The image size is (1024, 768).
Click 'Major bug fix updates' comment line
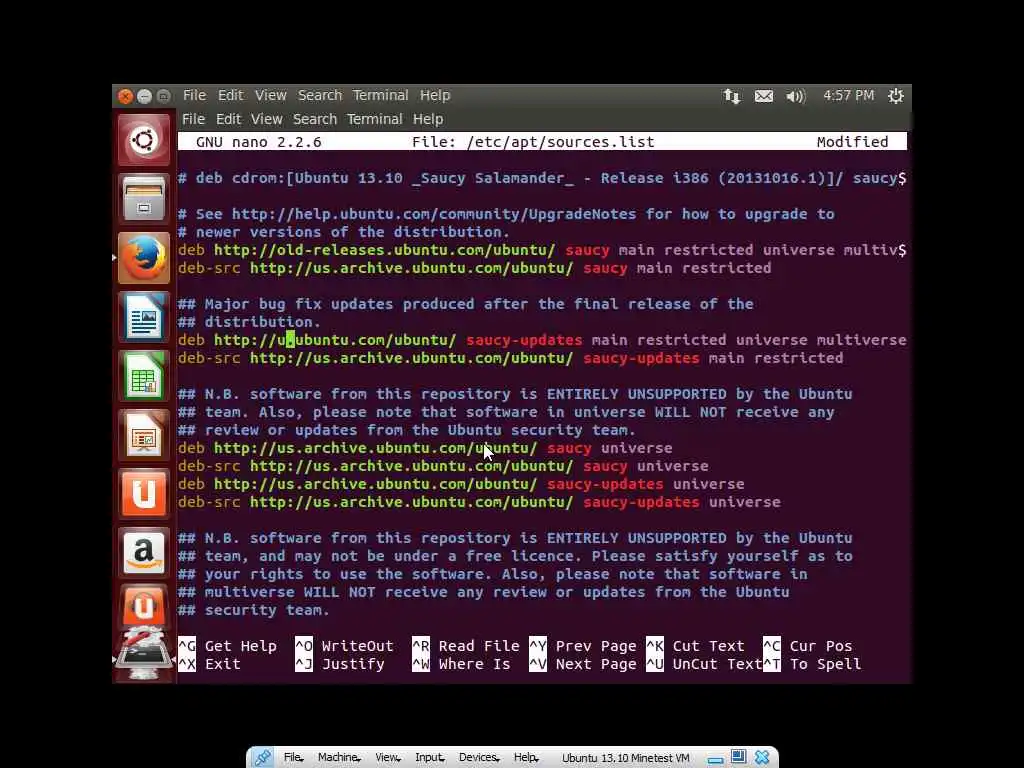pos(466,304)
